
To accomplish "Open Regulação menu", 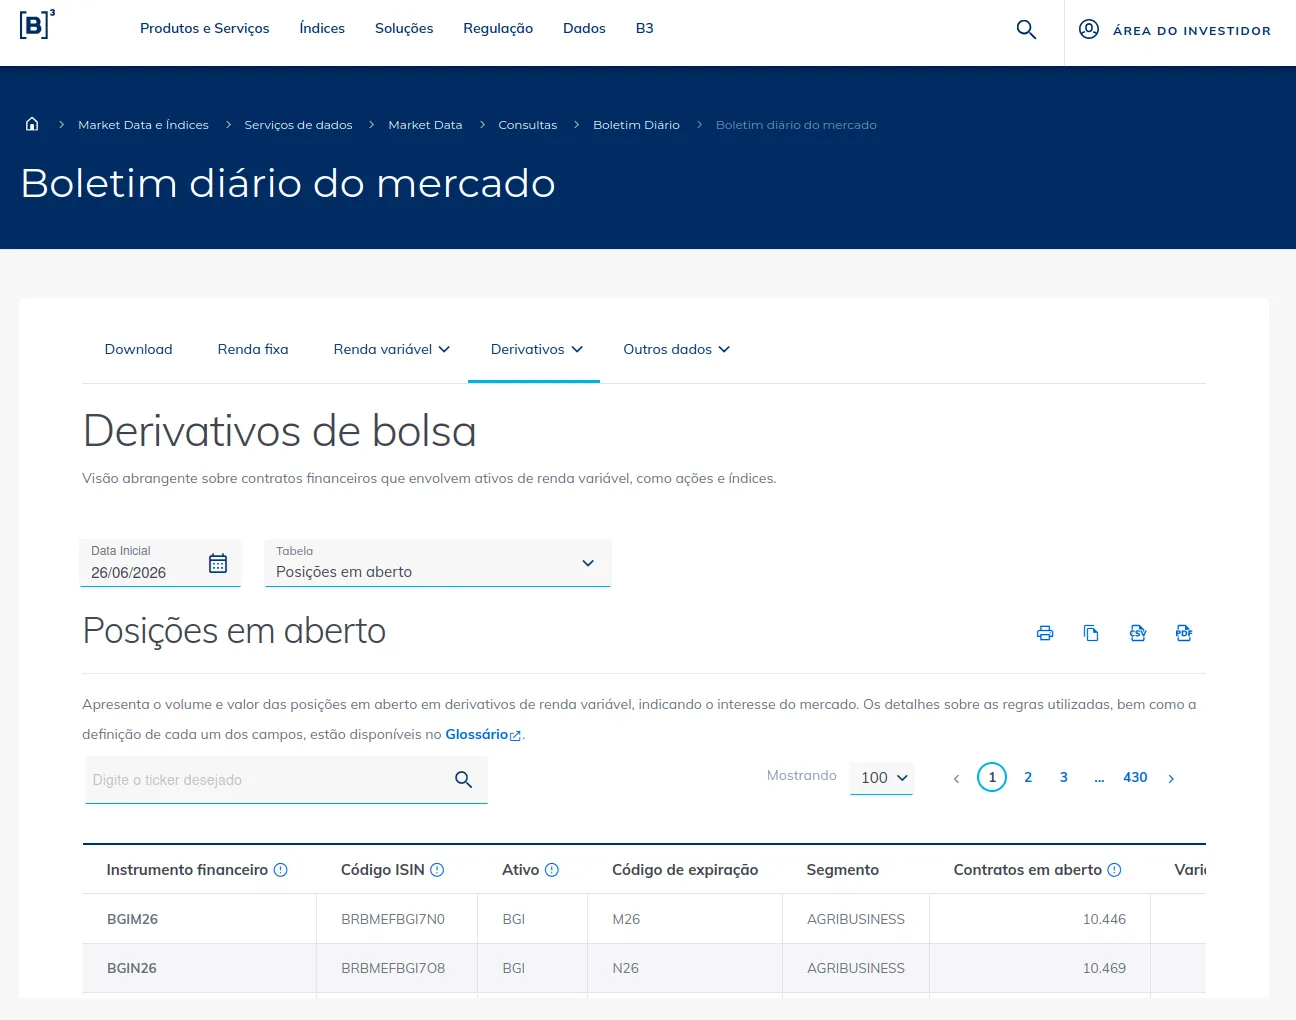I will point(498,28).
